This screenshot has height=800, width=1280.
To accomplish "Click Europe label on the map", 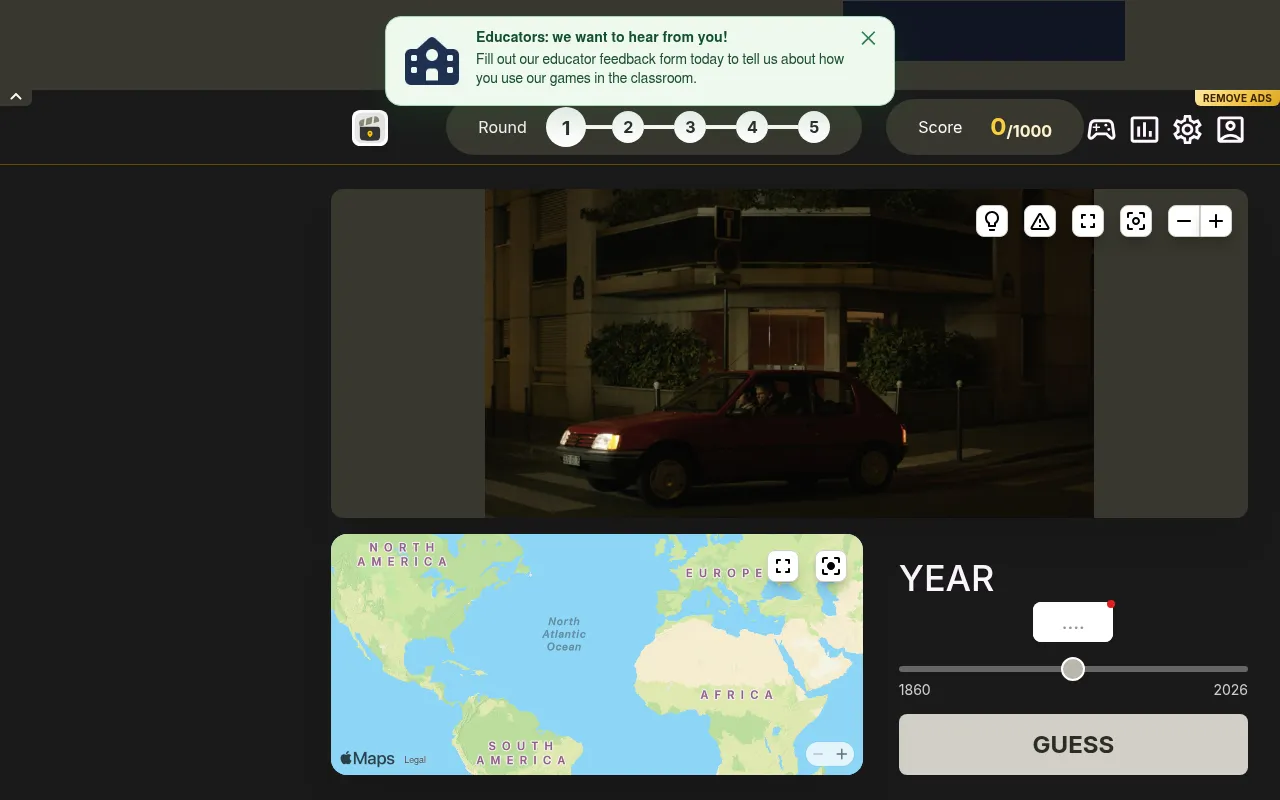I will click(725, 573).
